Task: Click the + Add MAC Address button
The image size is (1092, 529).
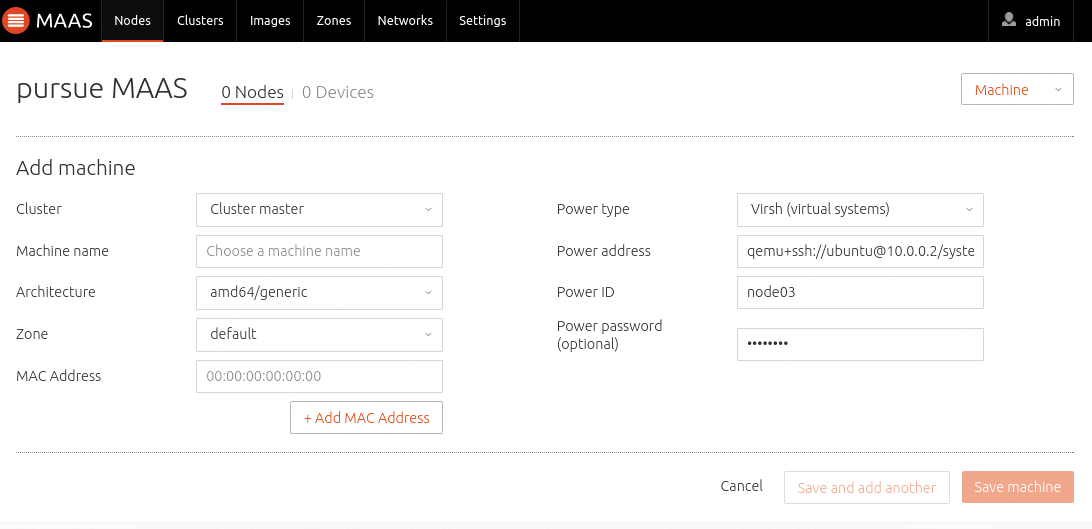Action: pyautogui.click(x=366, y=418)
